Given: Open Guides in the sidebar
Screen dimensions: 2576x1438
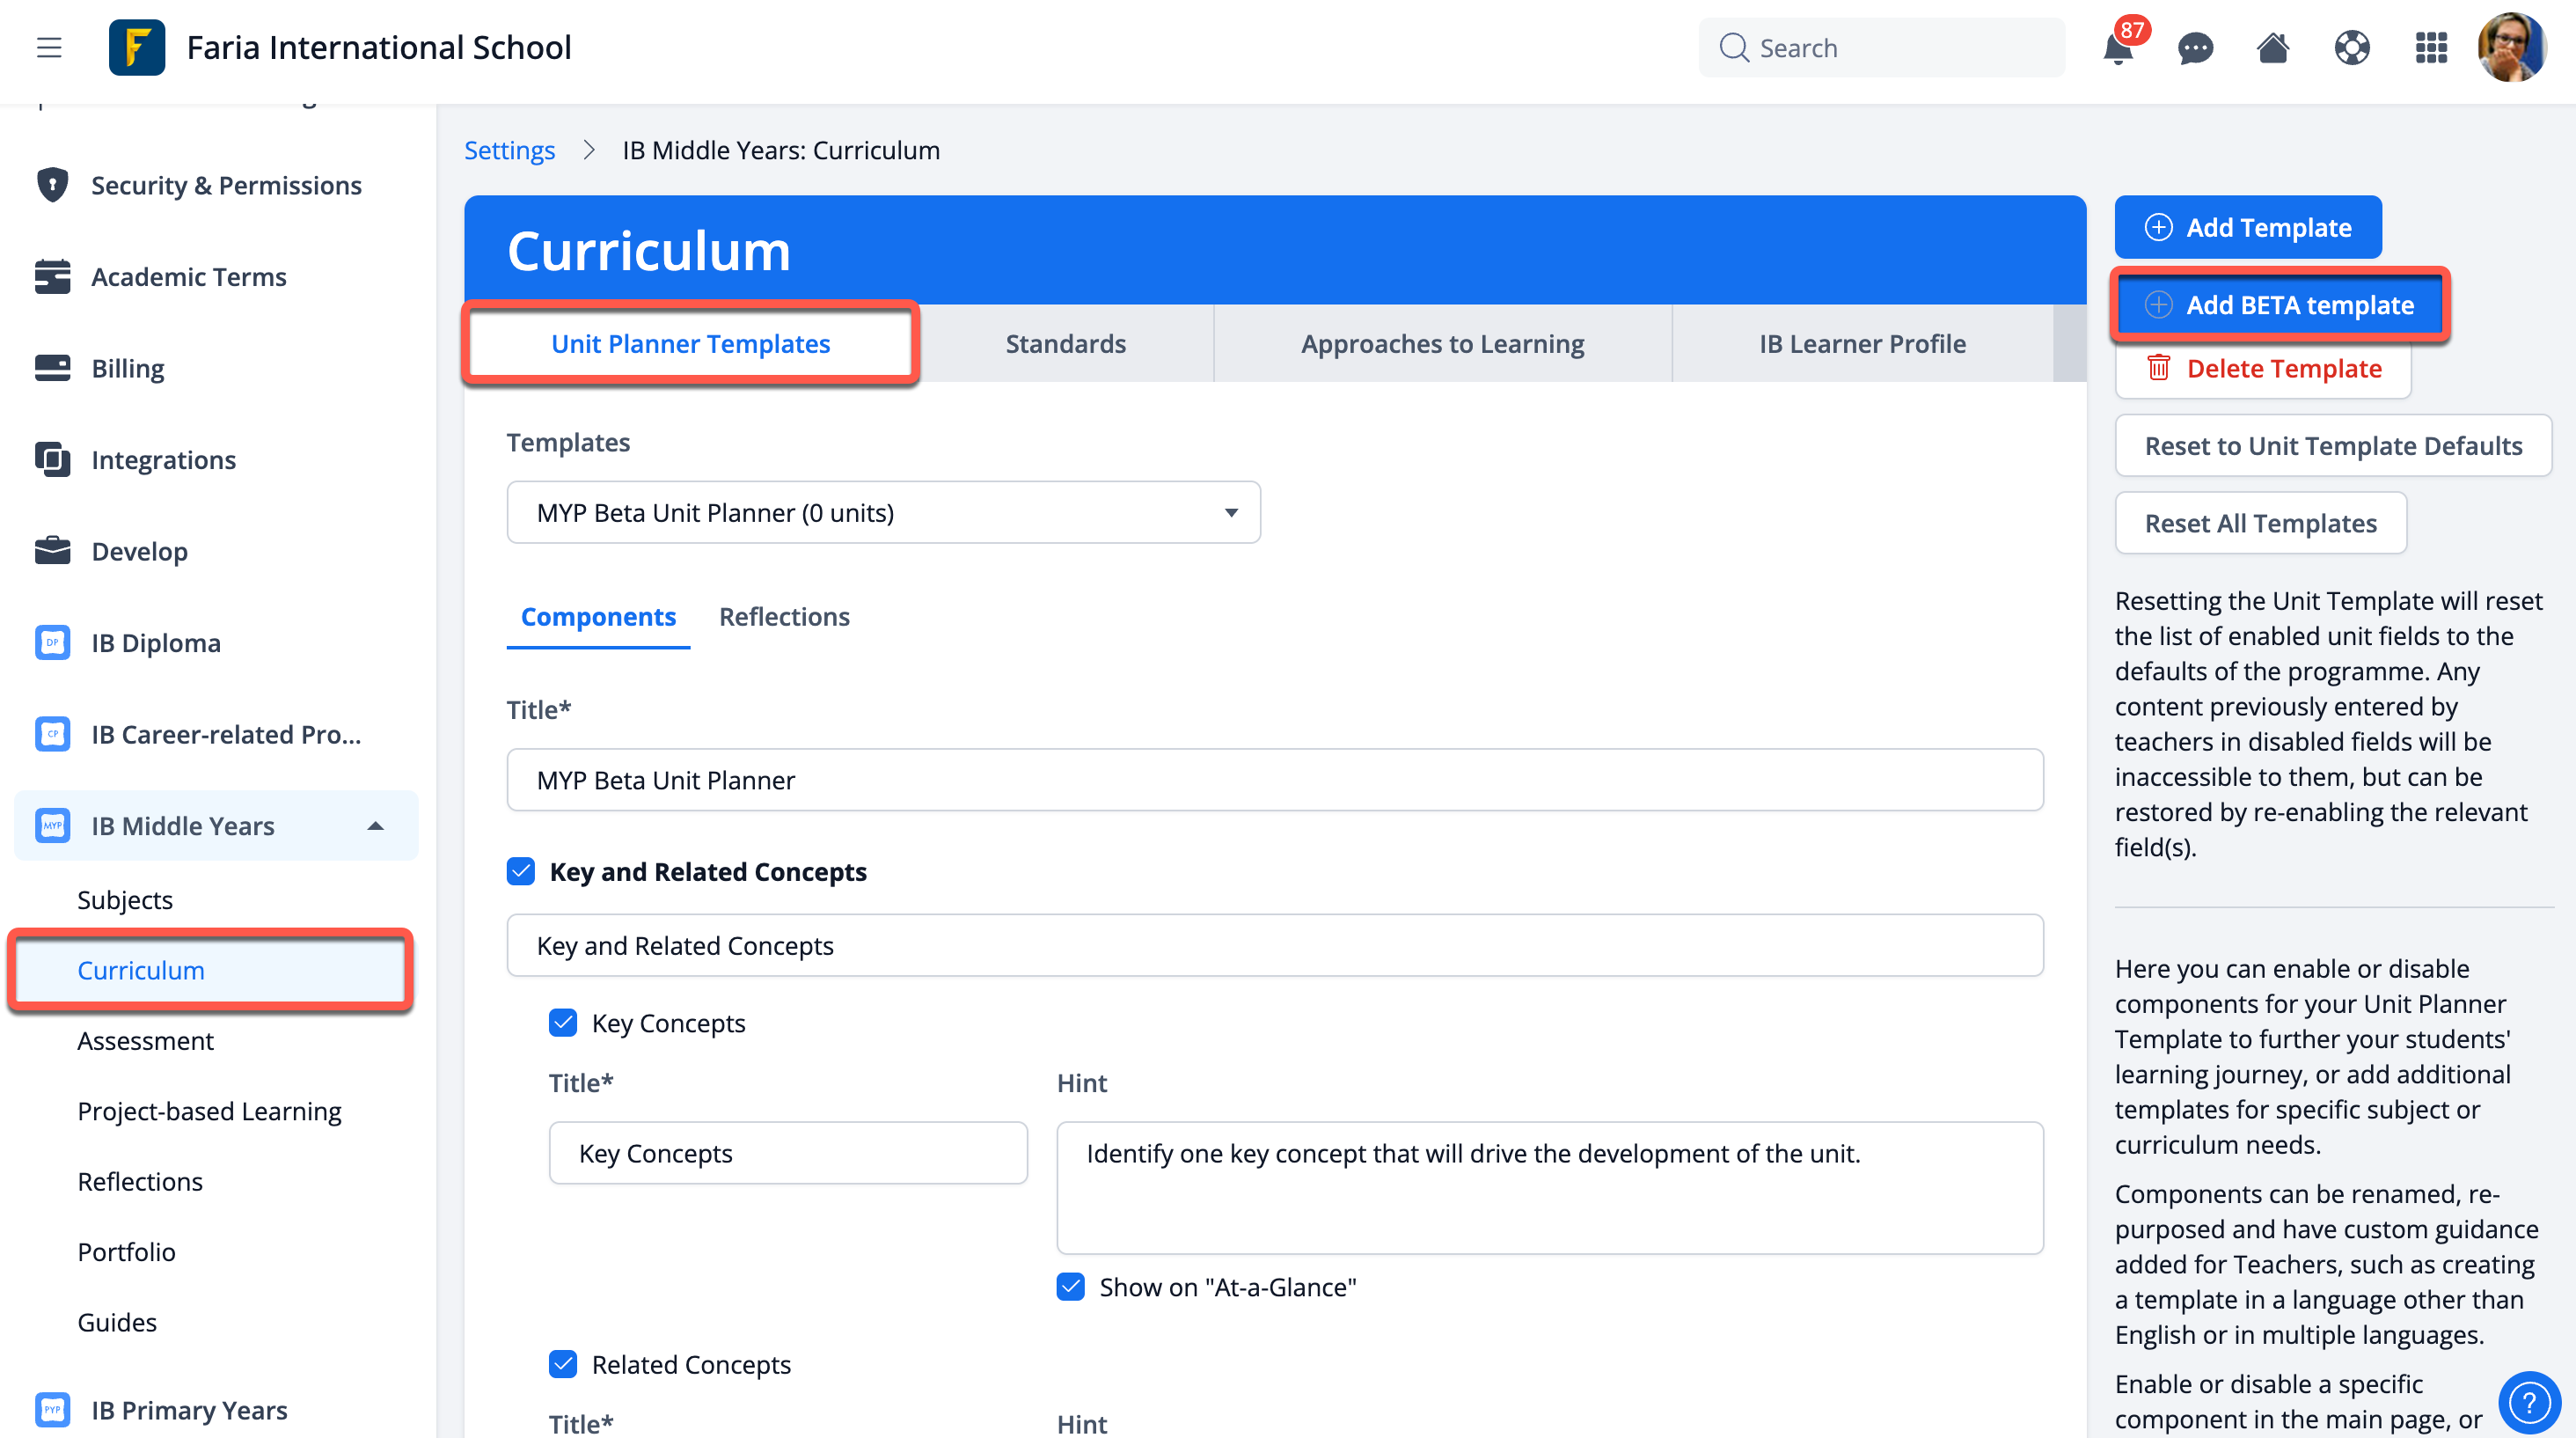Looking at the screenshot, I should point(117,1322).
